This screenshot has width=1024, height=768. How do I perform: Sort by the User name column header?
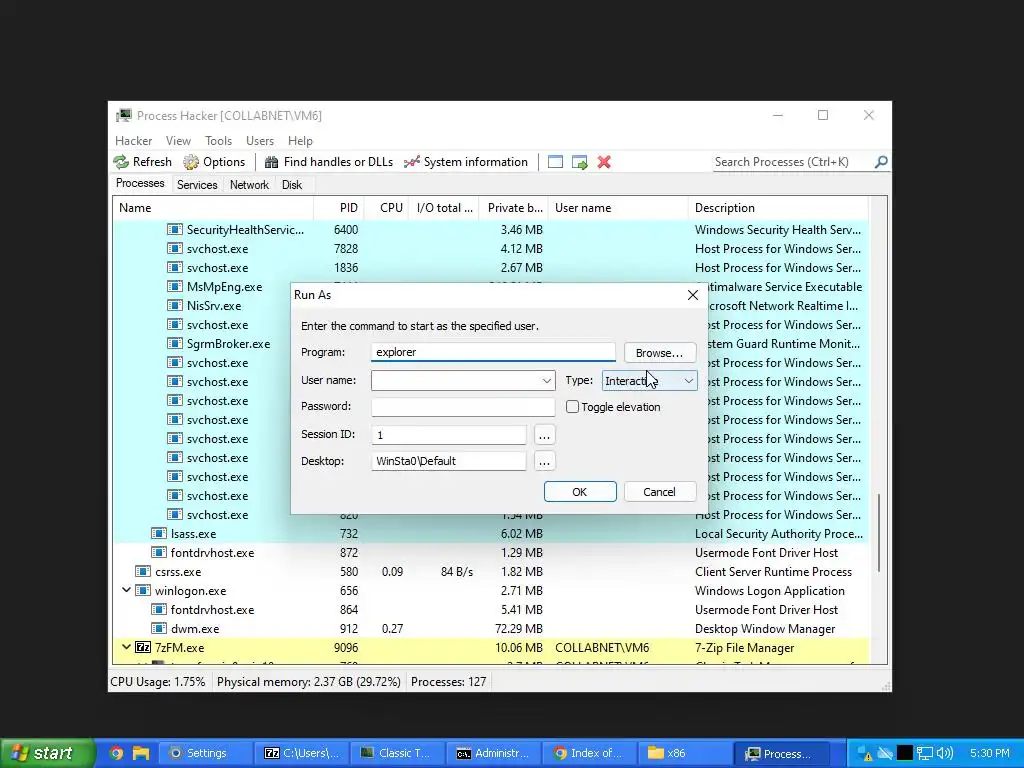coord(618,208)
